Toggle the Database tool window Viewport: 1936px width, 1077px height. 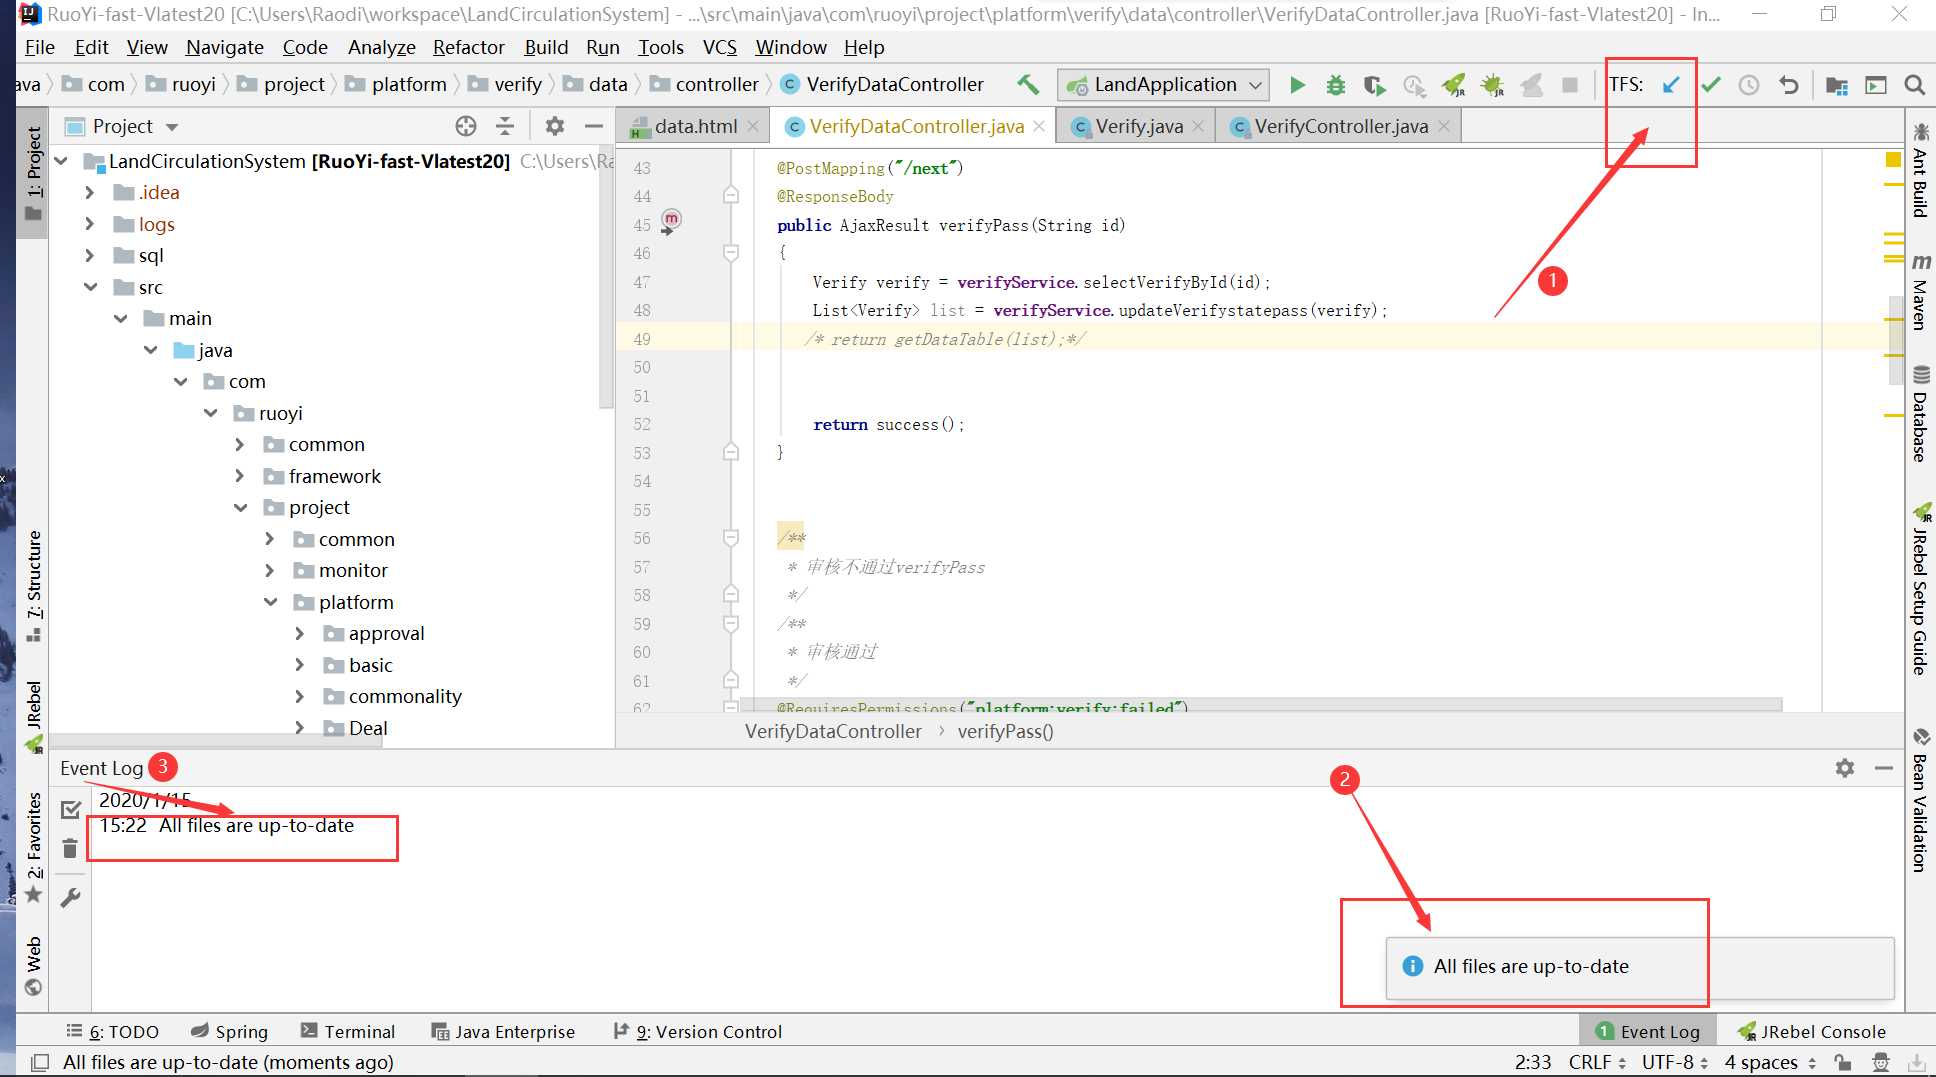coord(1920,414)
